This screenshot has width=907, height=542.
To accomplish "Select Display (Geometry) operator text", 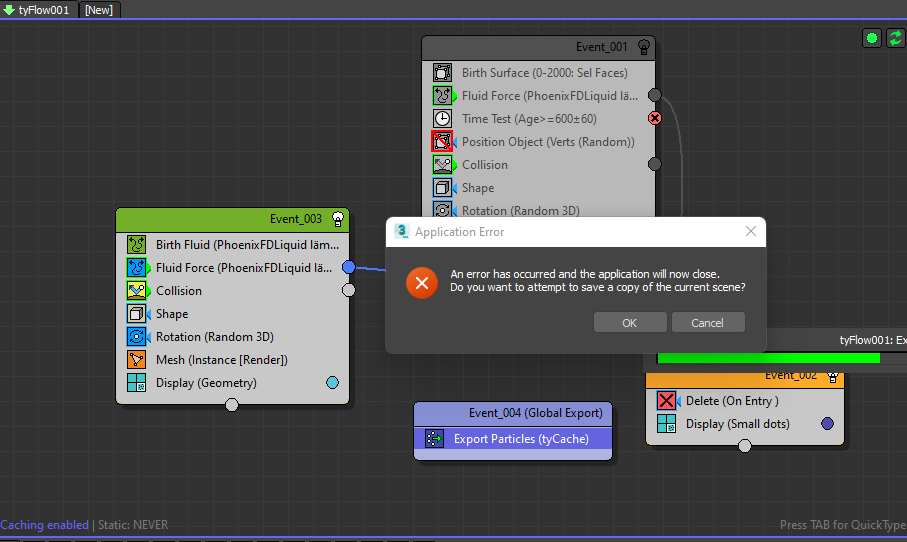I will pos(207,383).
